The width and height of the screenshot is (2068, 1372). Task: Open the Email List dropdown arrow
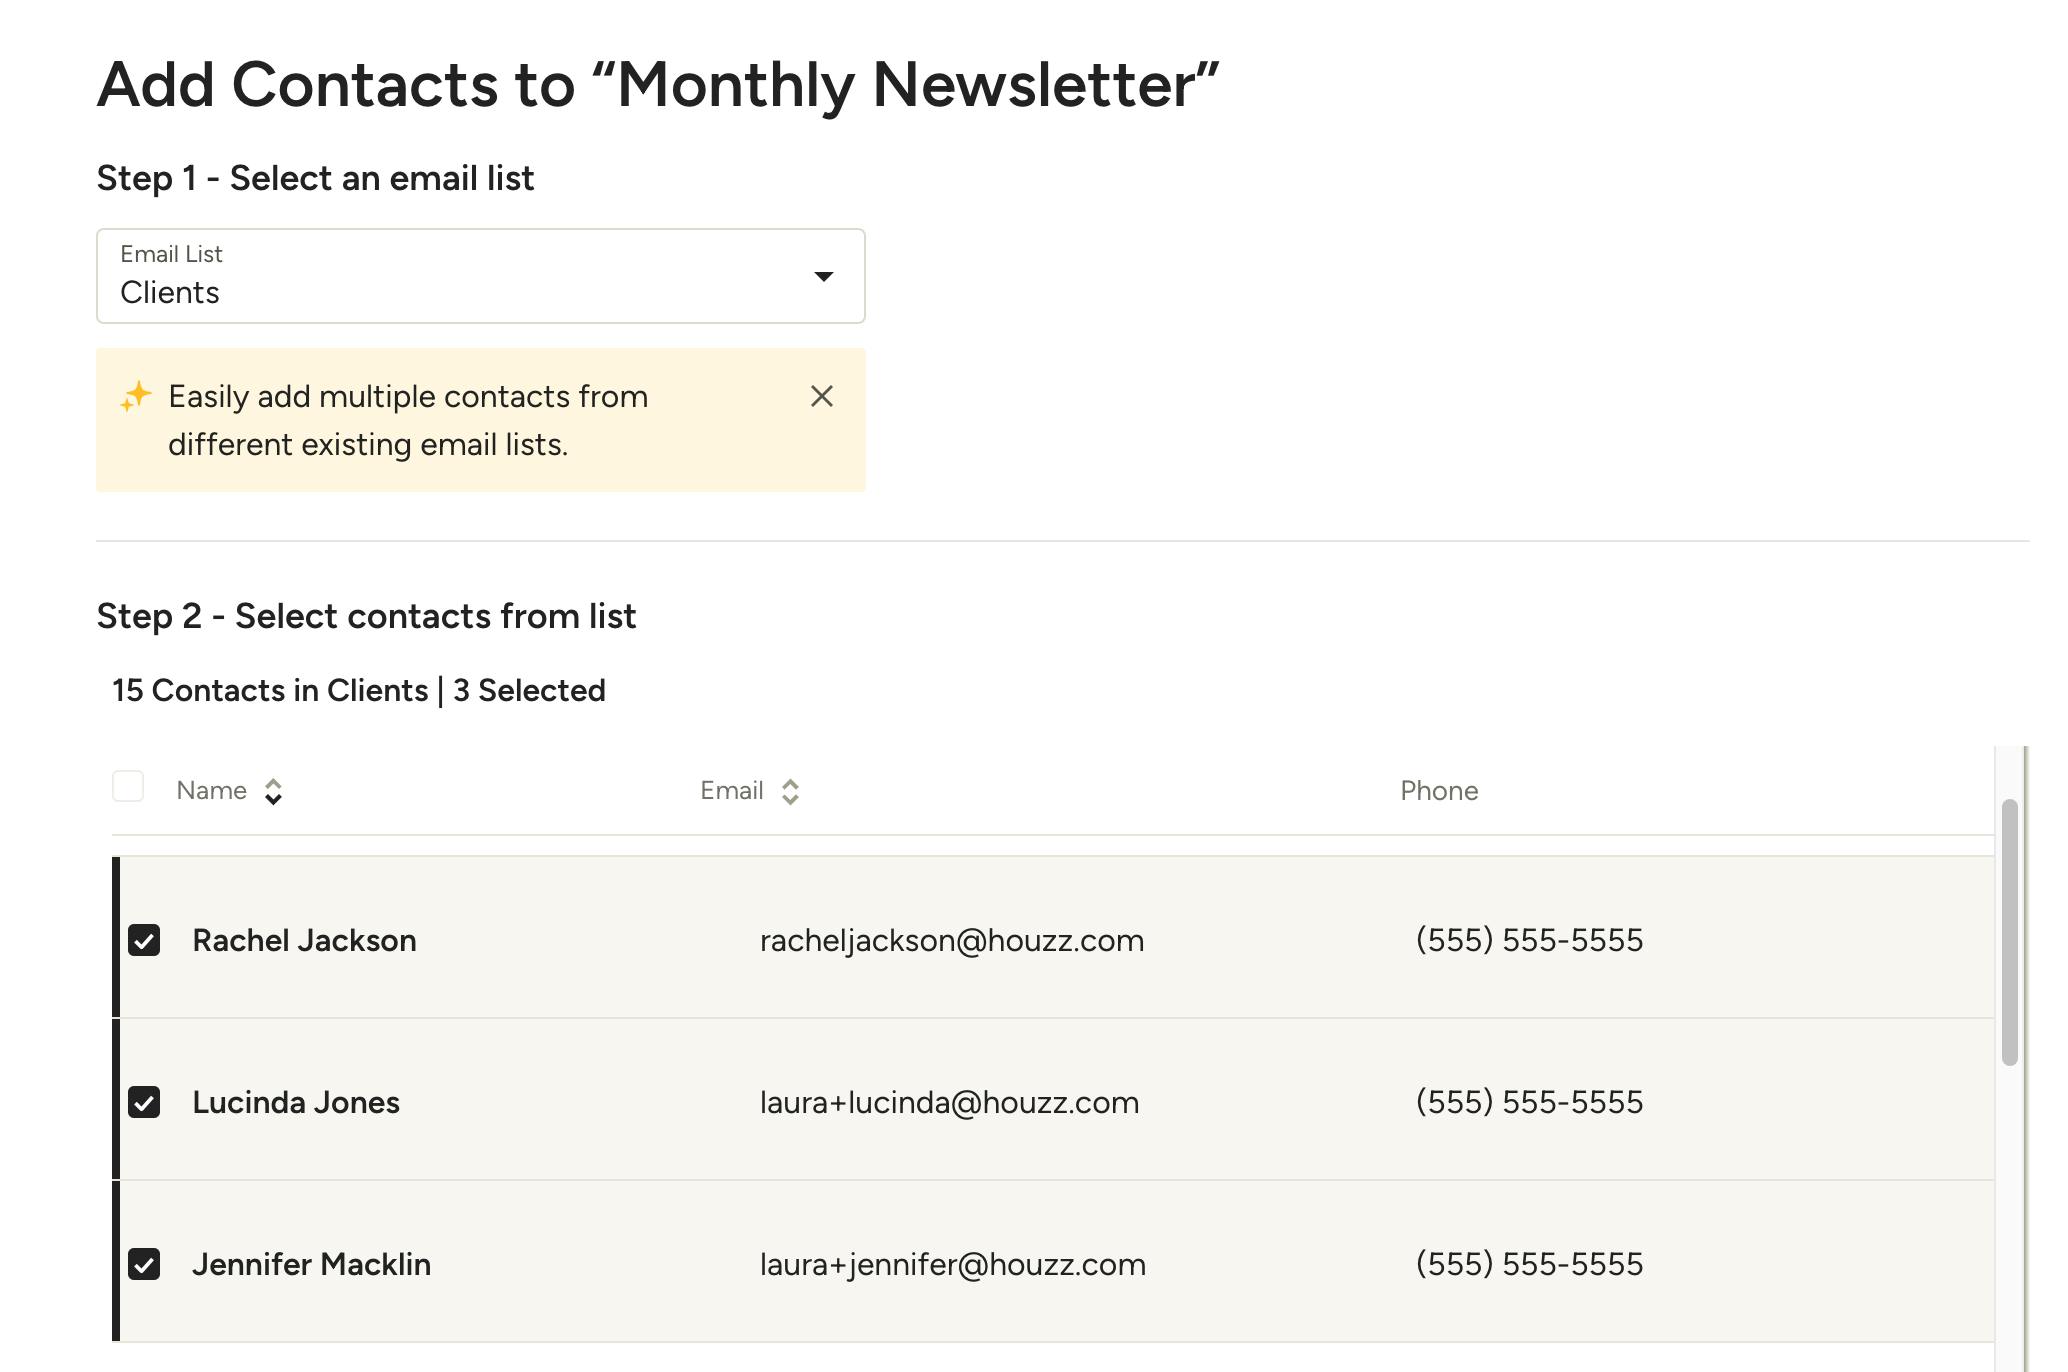click(823, 276)
